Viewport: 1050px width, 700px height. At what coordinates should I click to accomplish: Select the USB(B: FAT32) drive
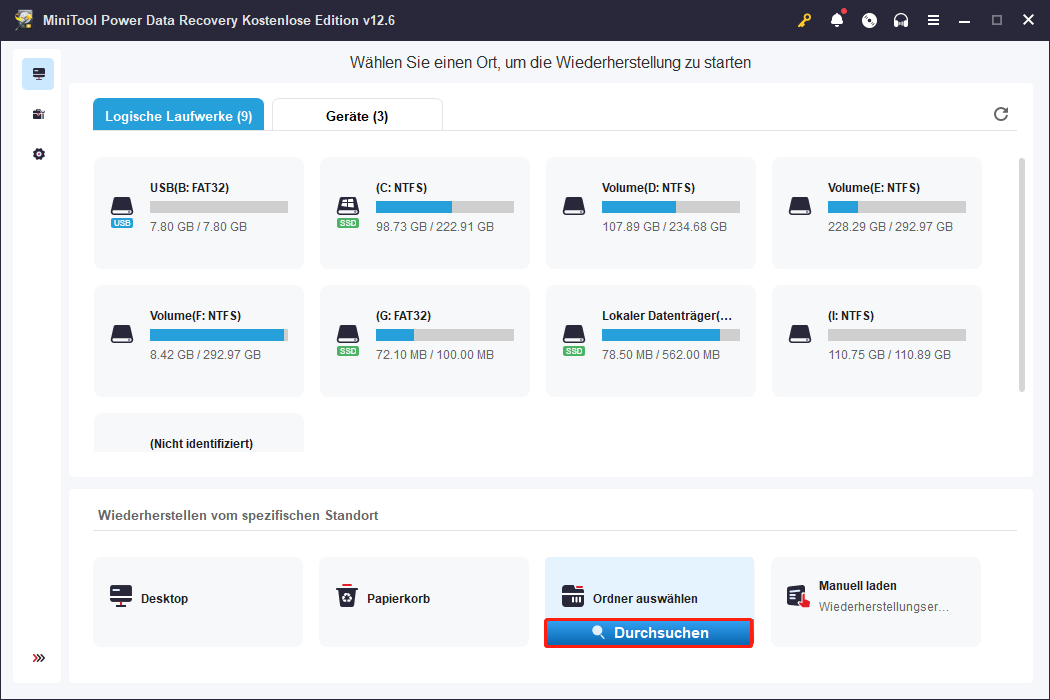pyautogui.click(x=199, y=212)
